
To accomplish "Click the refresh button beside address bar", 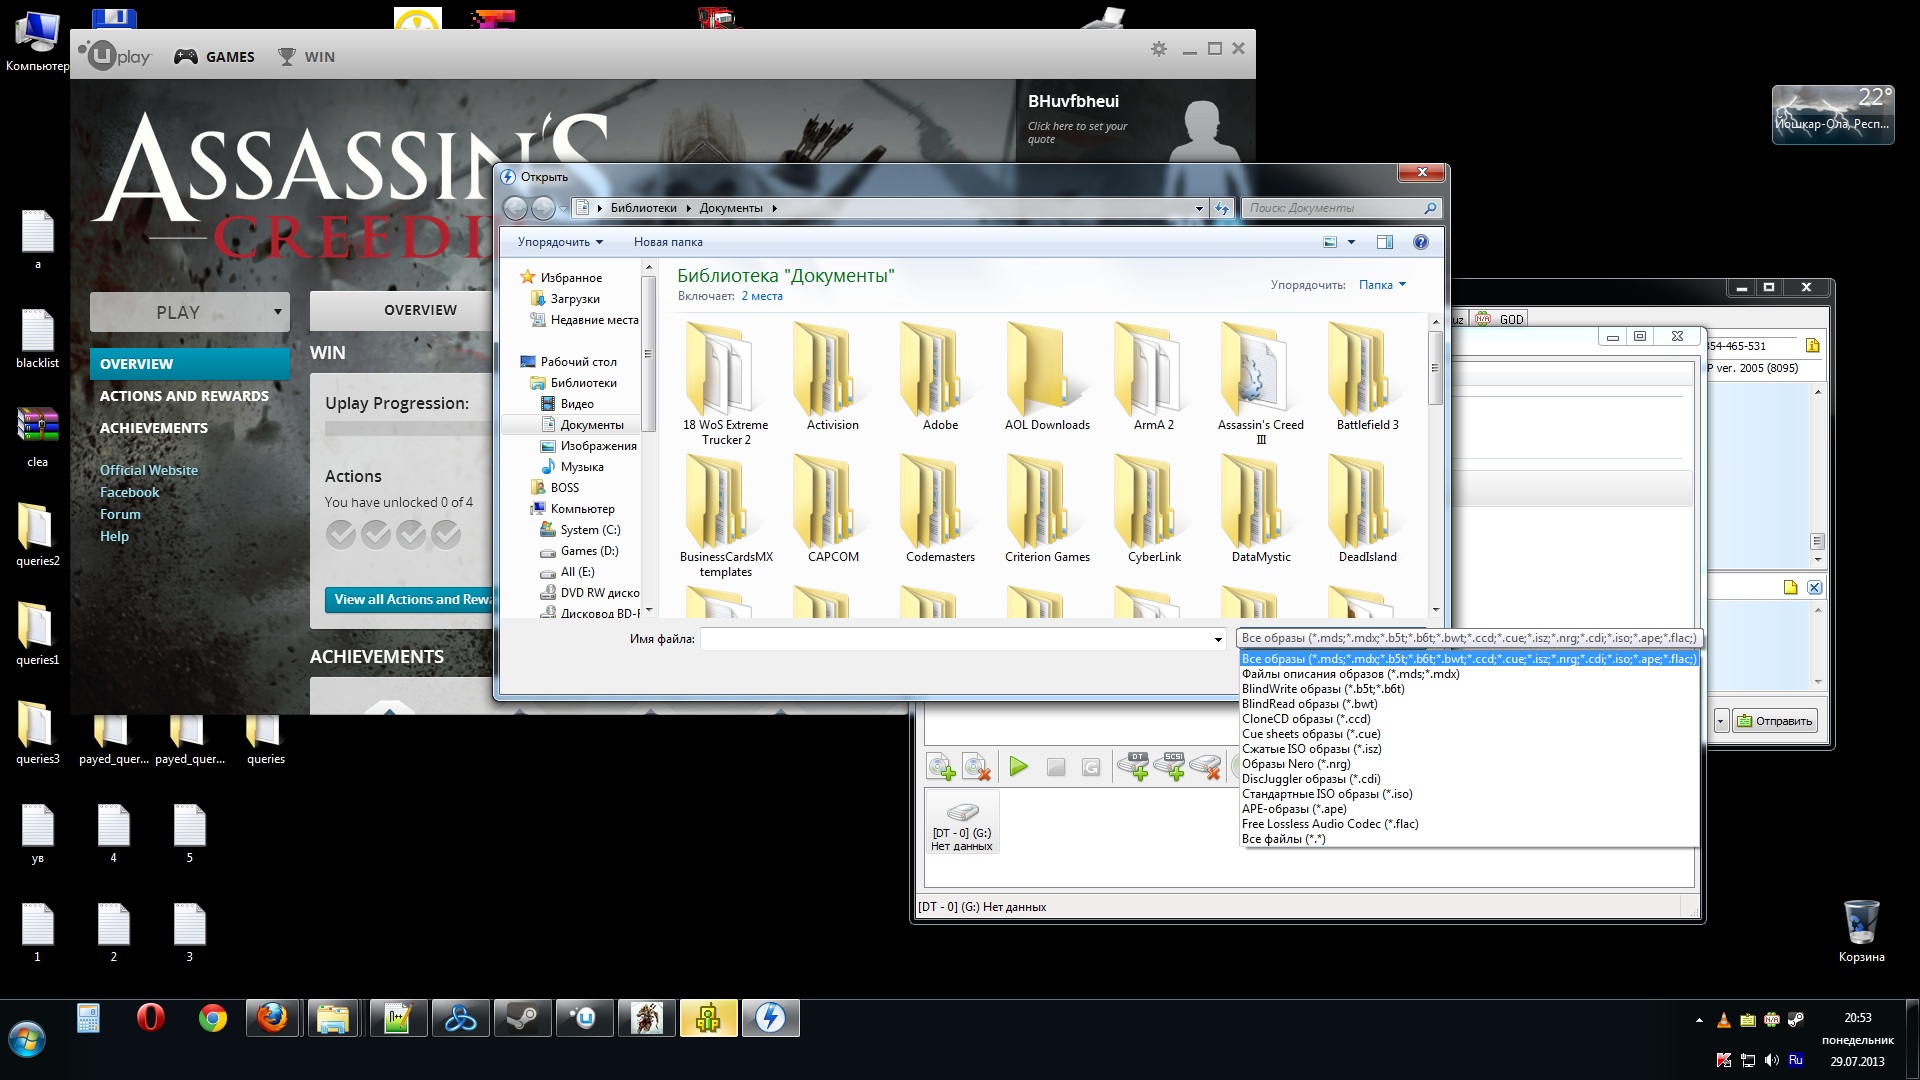I will click(x=1221, y=208).
